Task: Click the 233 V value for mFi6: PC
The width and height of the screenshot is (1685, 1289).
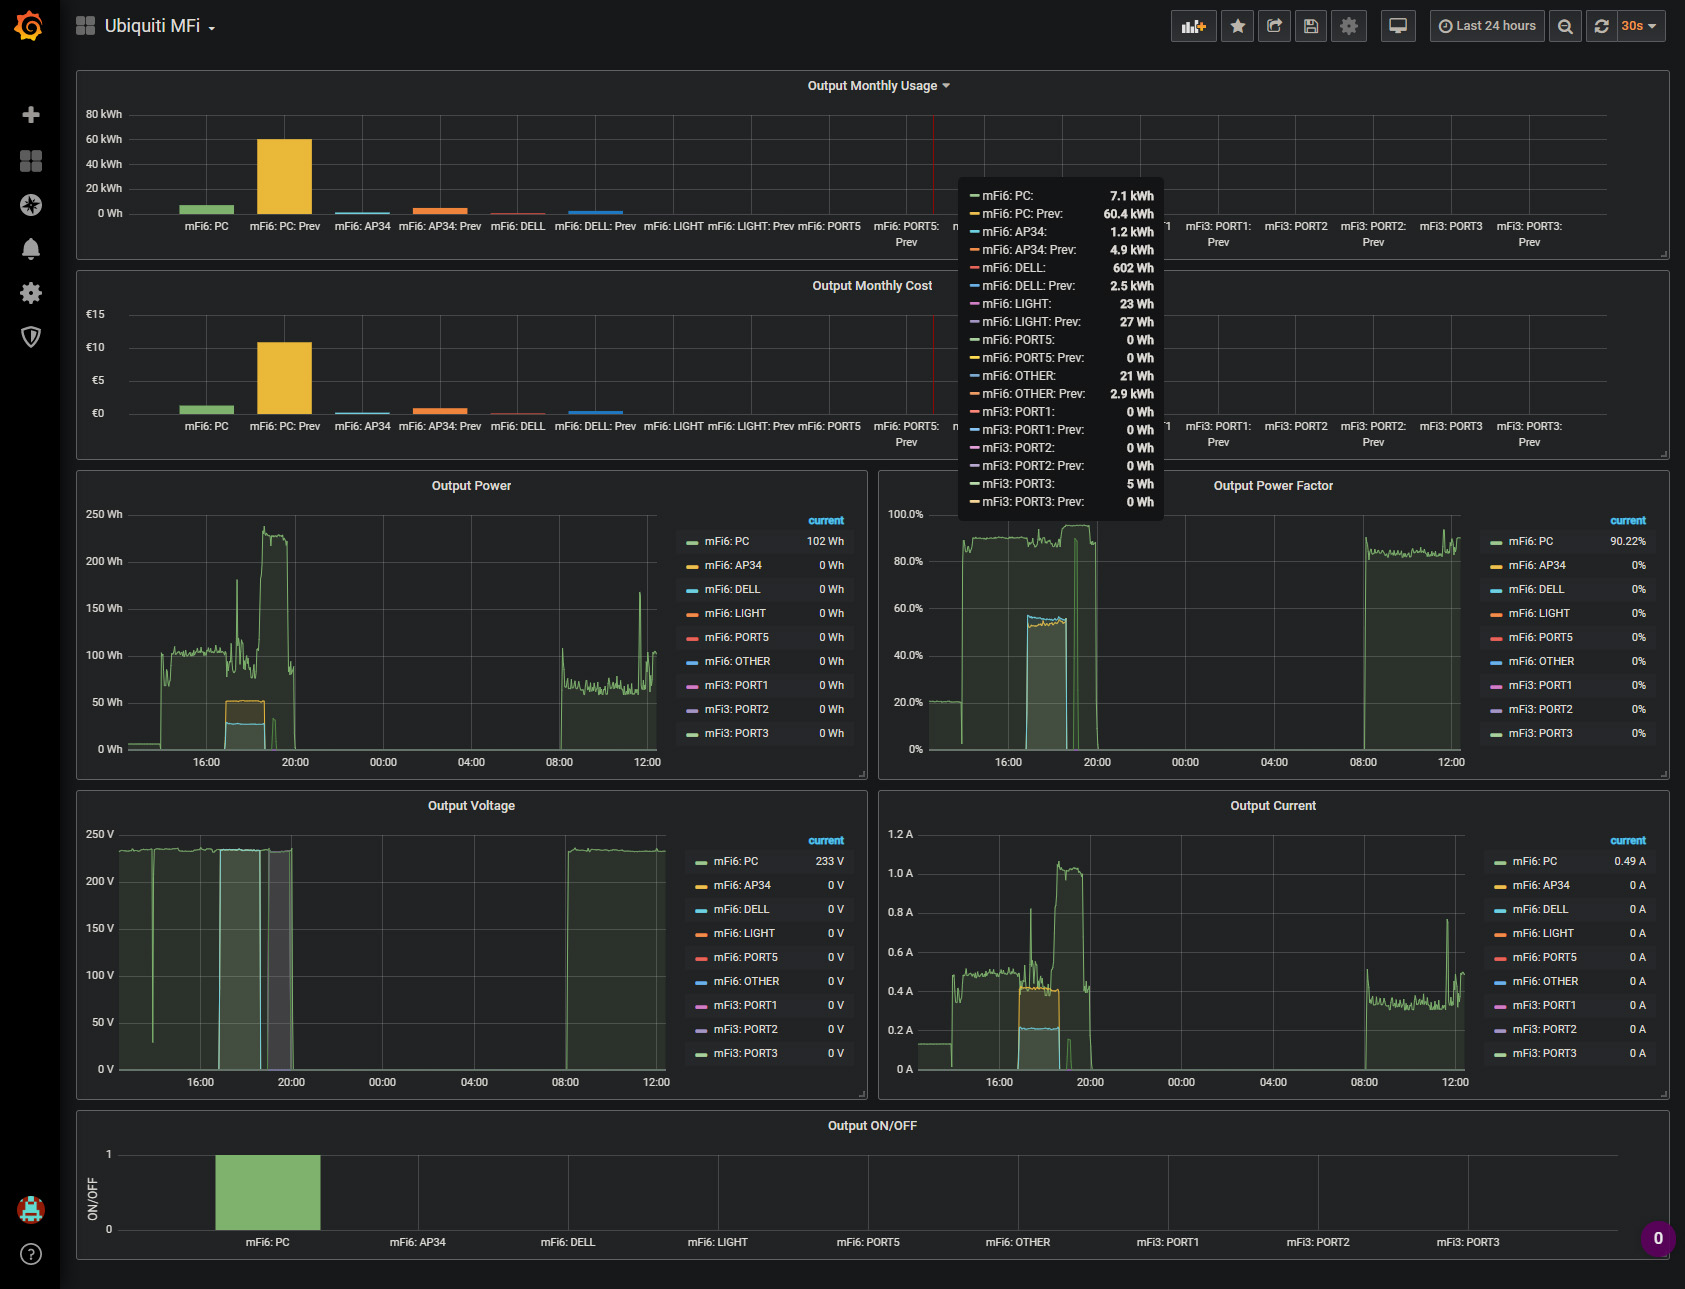Action: [829, 862]
